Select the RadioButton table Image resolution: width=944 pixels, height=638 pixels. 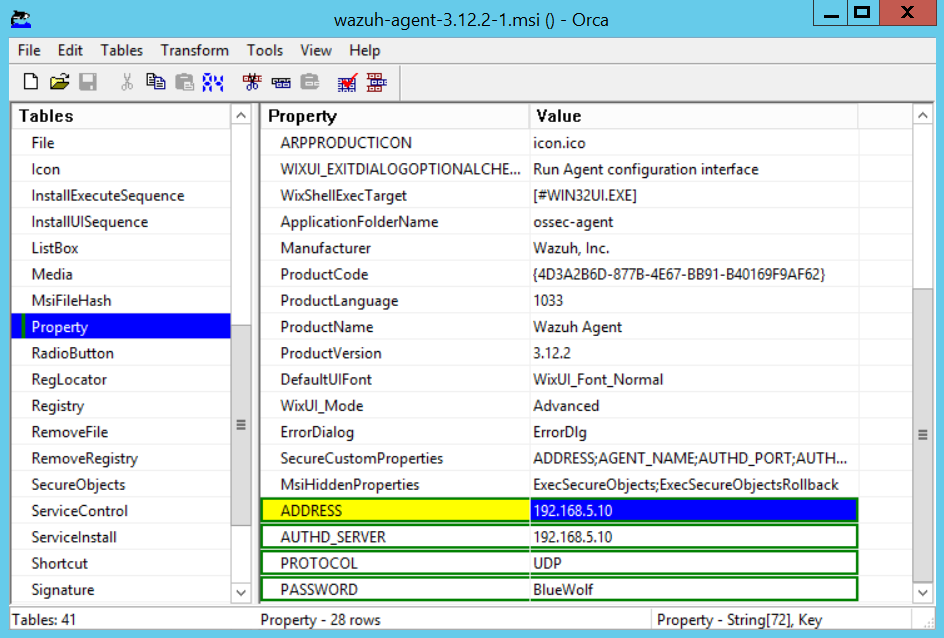tap(121, 353)
